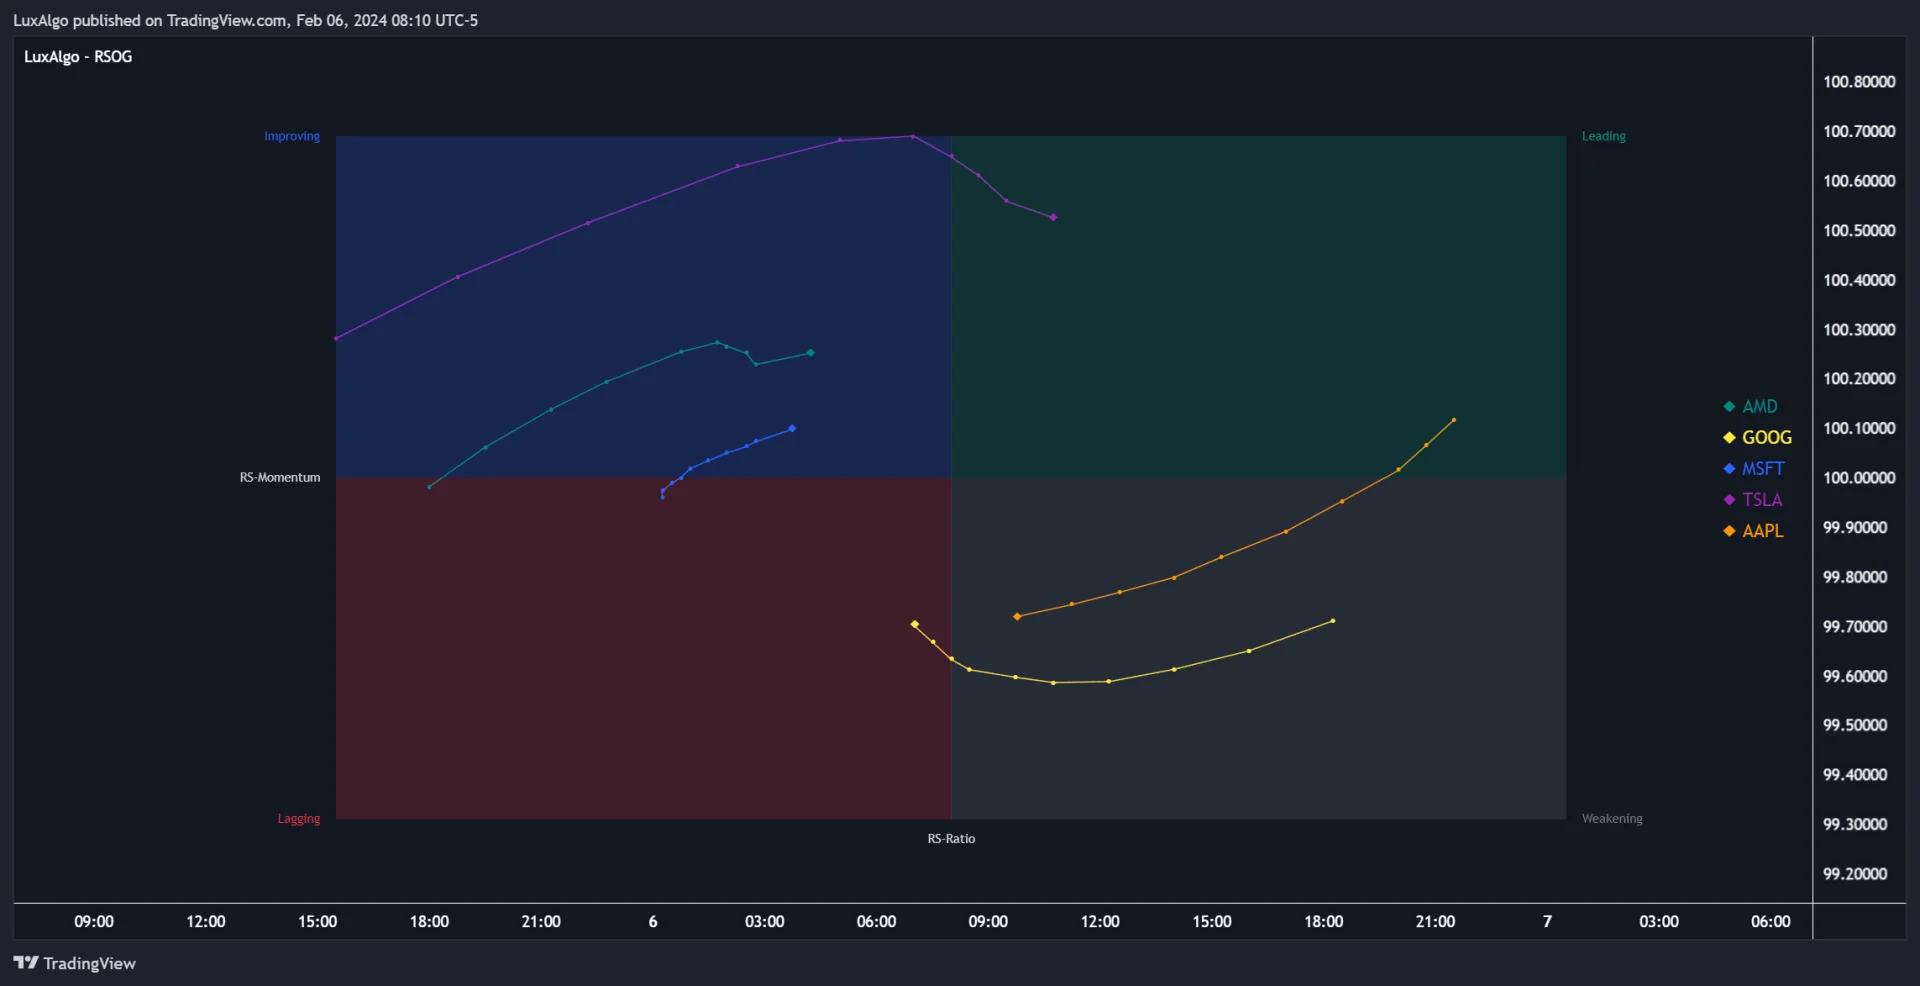The height and width of the screenshot is (986, 1920).
Task: Click the Weakening quadrant label
Action: [1612, 818]
